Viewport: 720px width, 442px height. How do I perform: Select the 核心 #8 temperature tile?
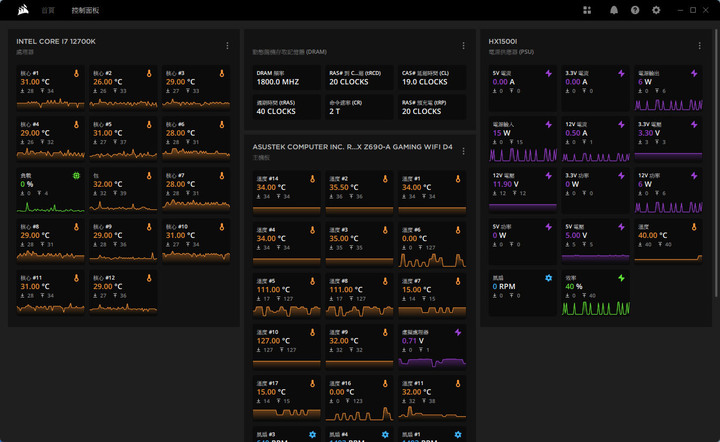coord(51,241)
